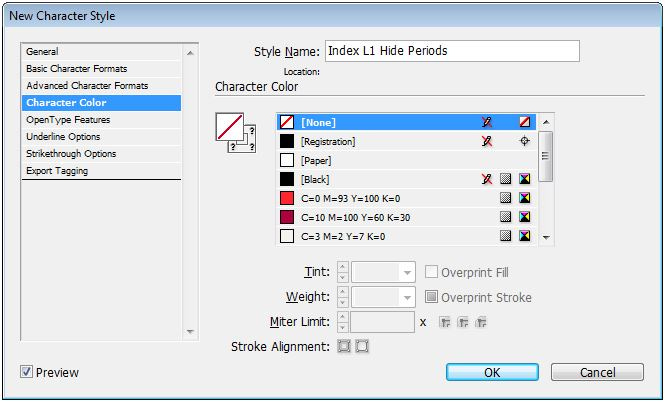Select the fill/stroke proxy swatch icon
This screenshot has height=402, width=665.
tap(235, 133)
